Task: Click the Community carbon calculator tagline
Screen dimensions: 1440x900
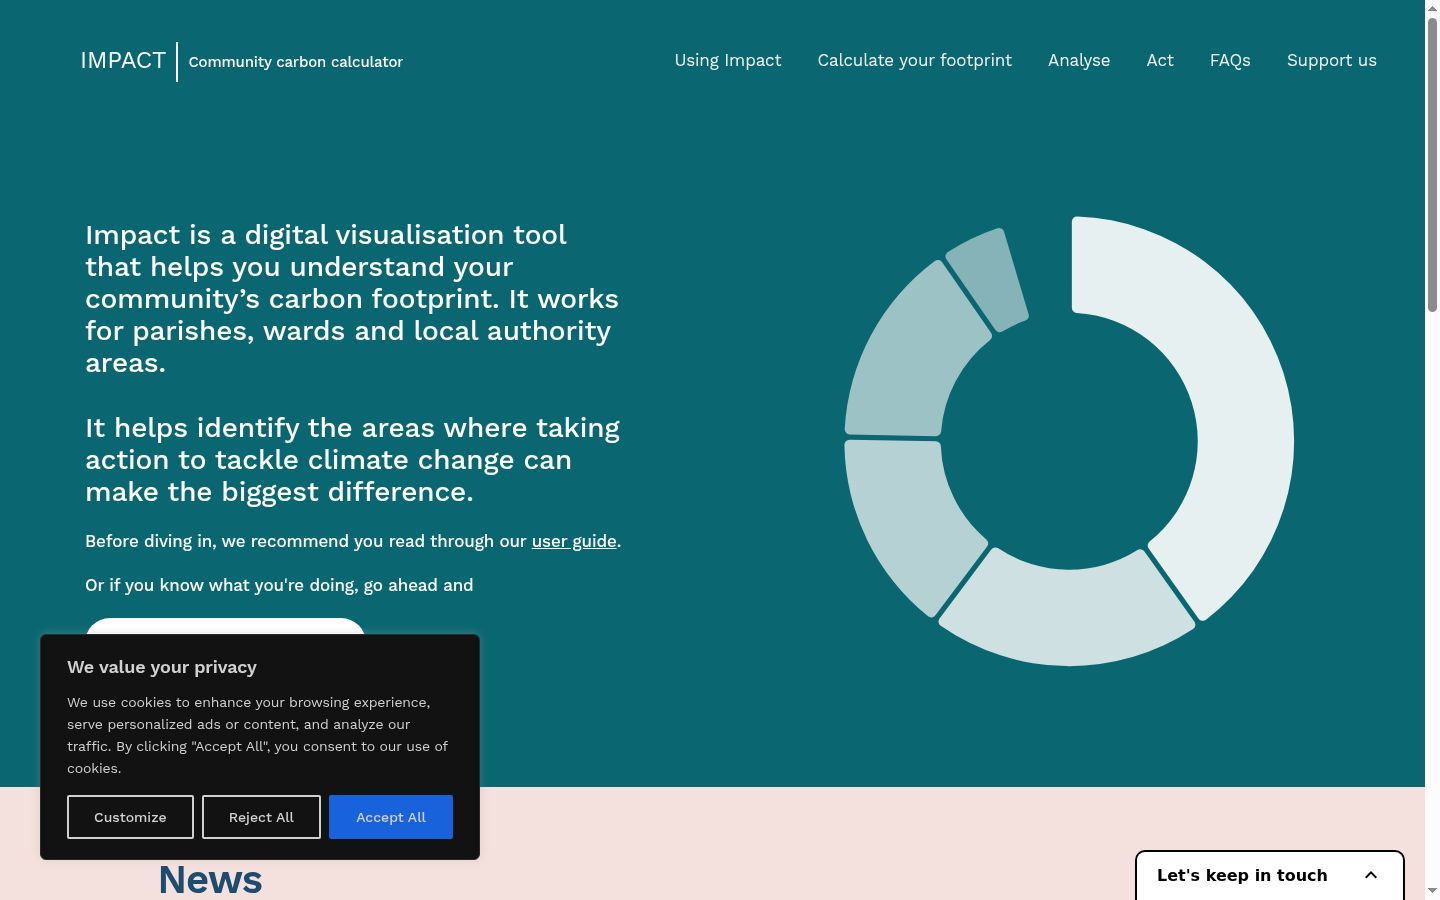Action: point(296,62)
